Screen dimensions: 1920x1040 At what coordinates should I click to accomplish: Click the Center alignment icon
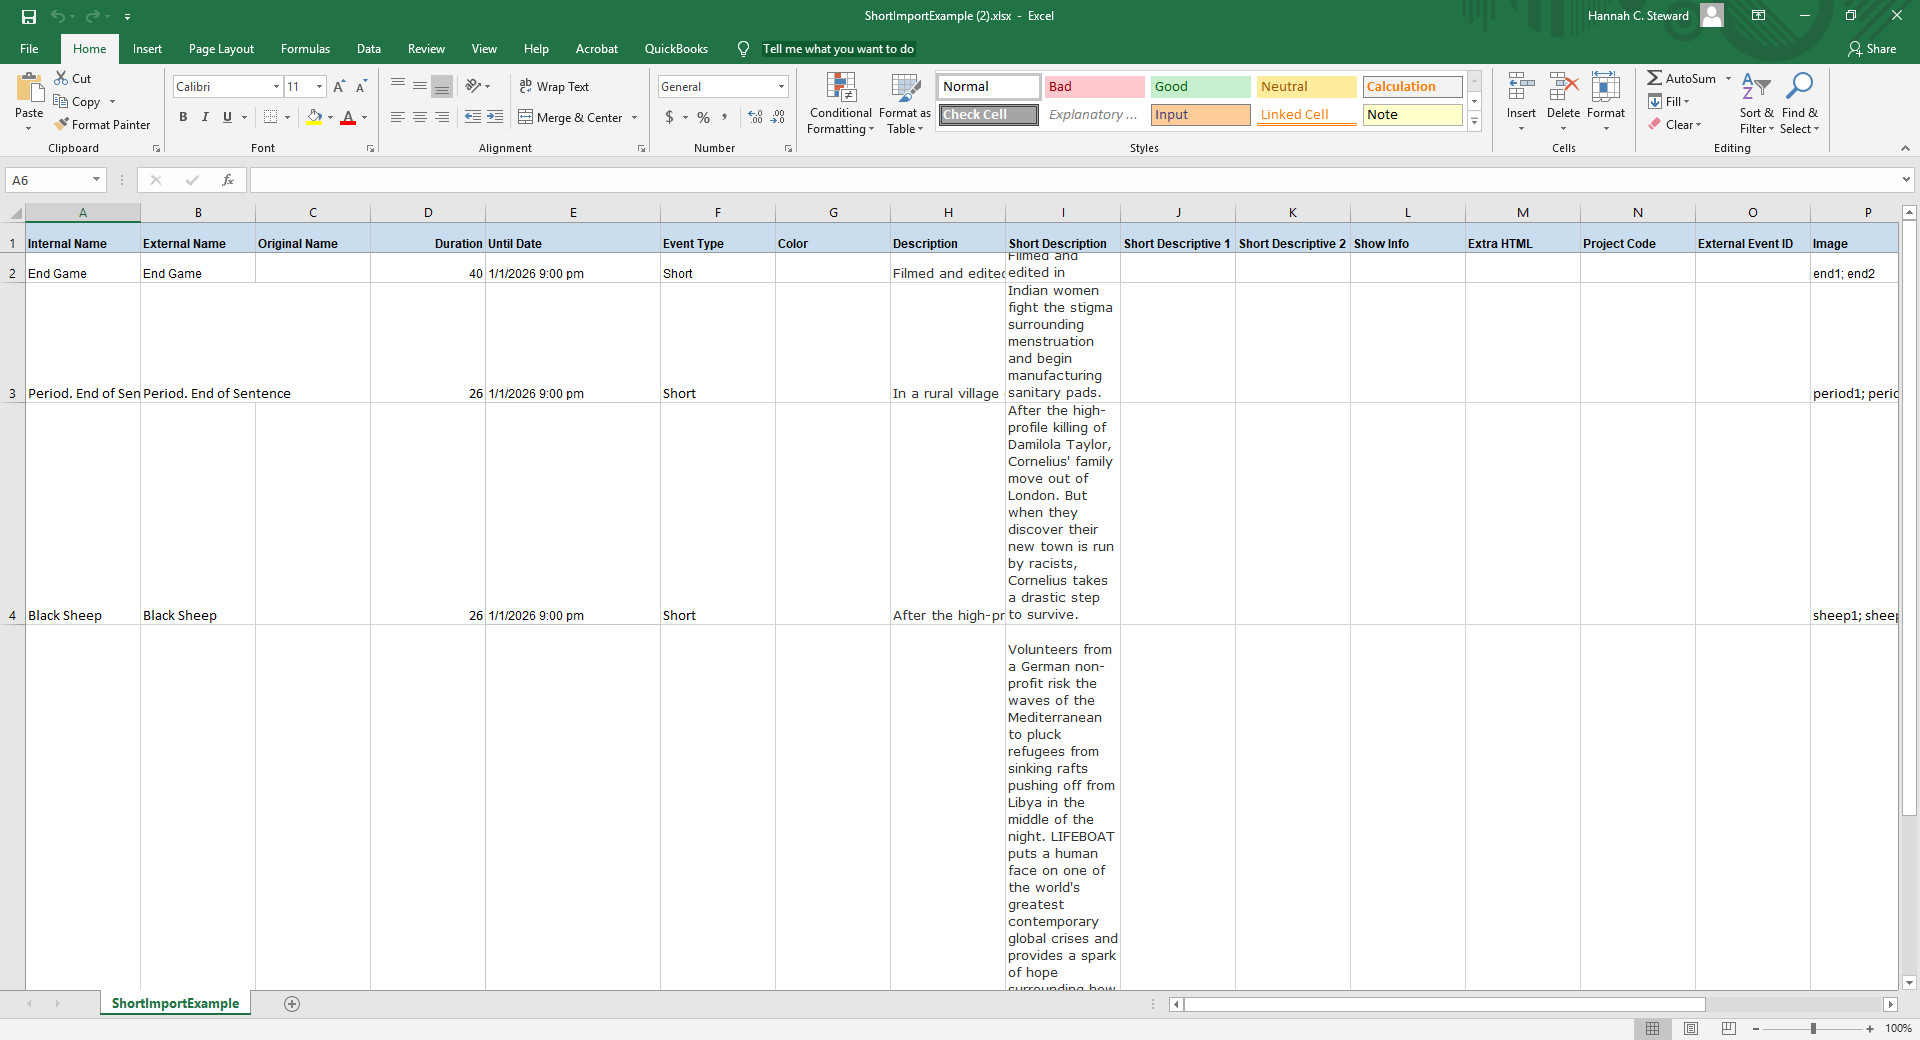coord(420,117)
